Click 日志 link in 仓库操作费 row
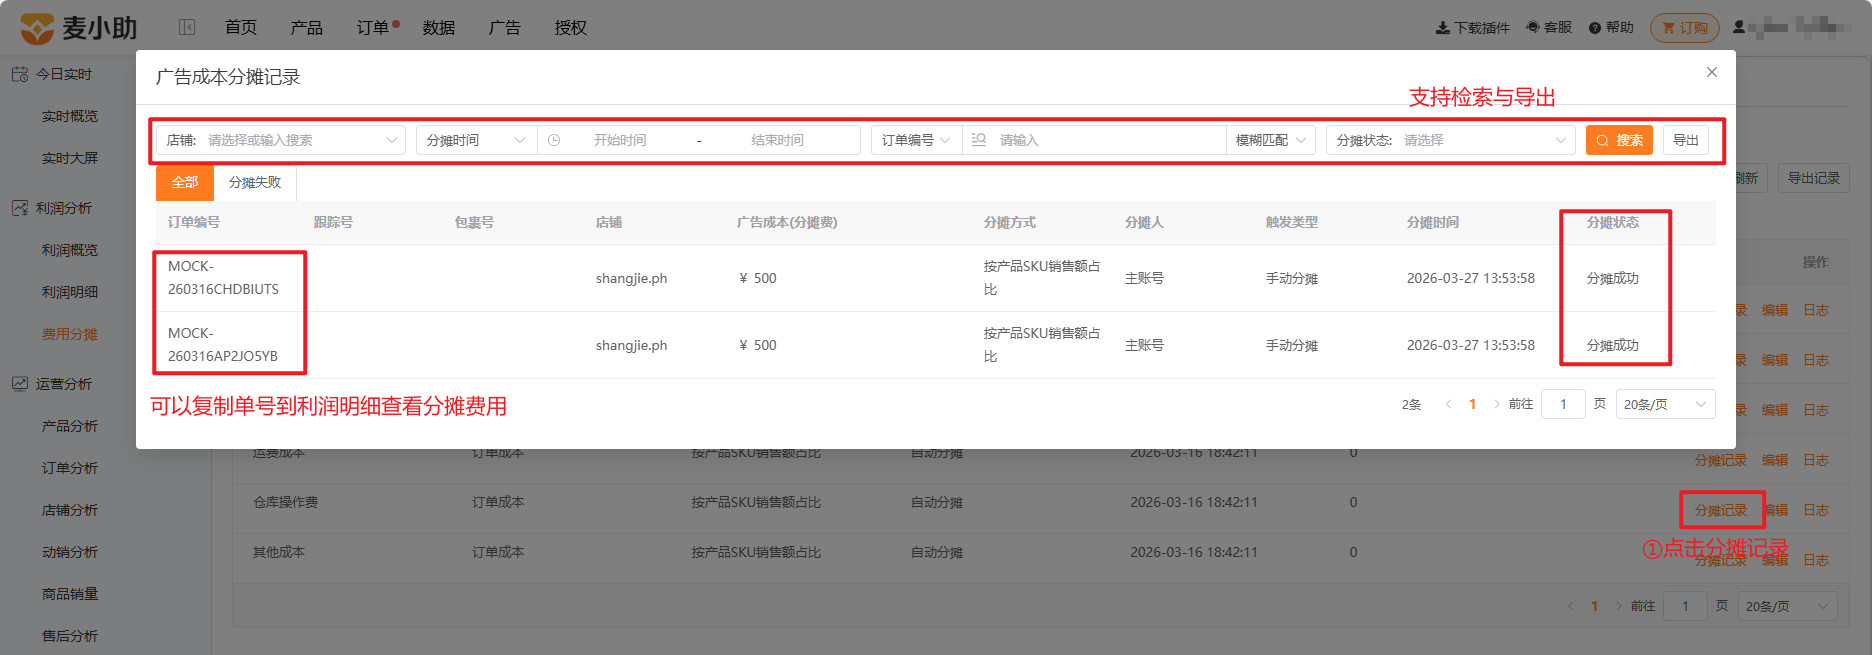This screenshot has width=1872, height=655. point(1816,510)
